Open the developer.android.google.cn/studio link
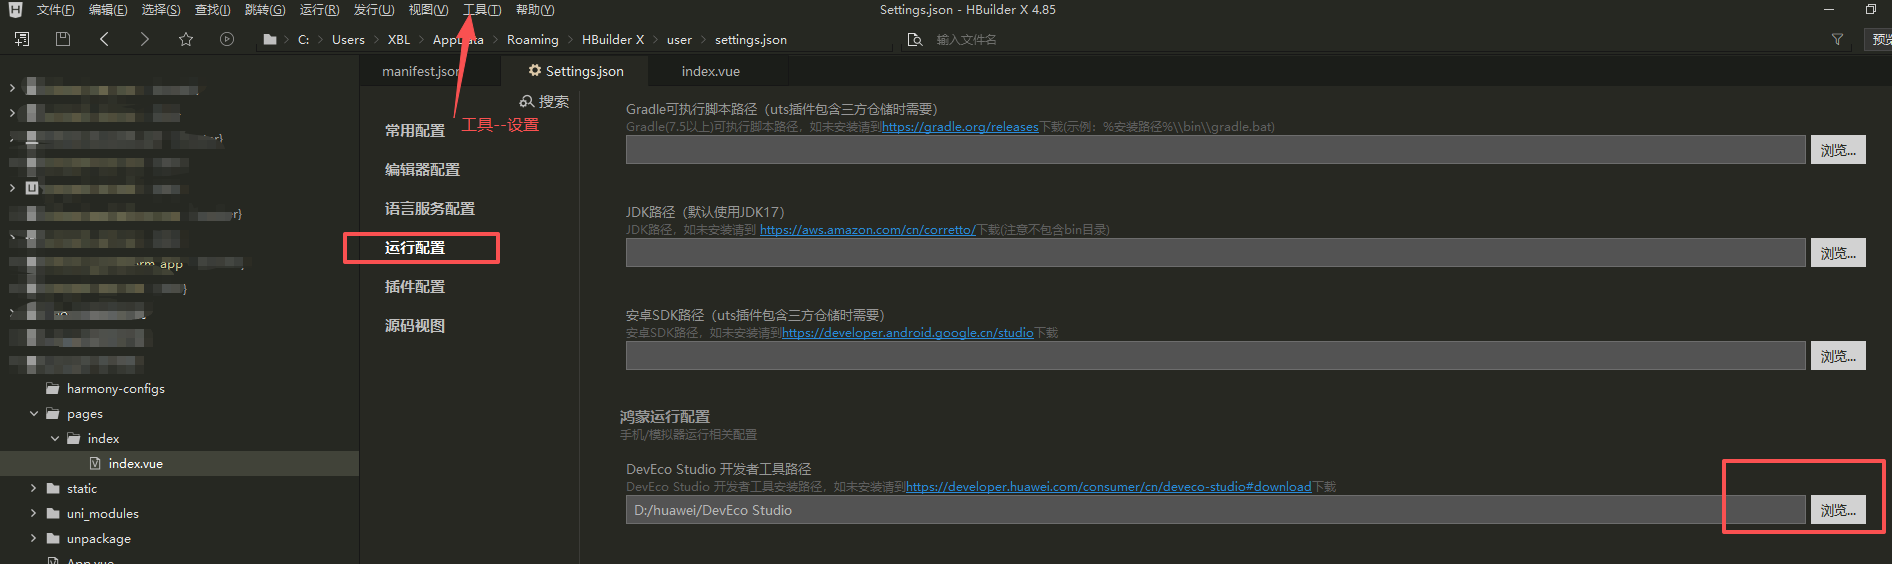 point(907,333)
